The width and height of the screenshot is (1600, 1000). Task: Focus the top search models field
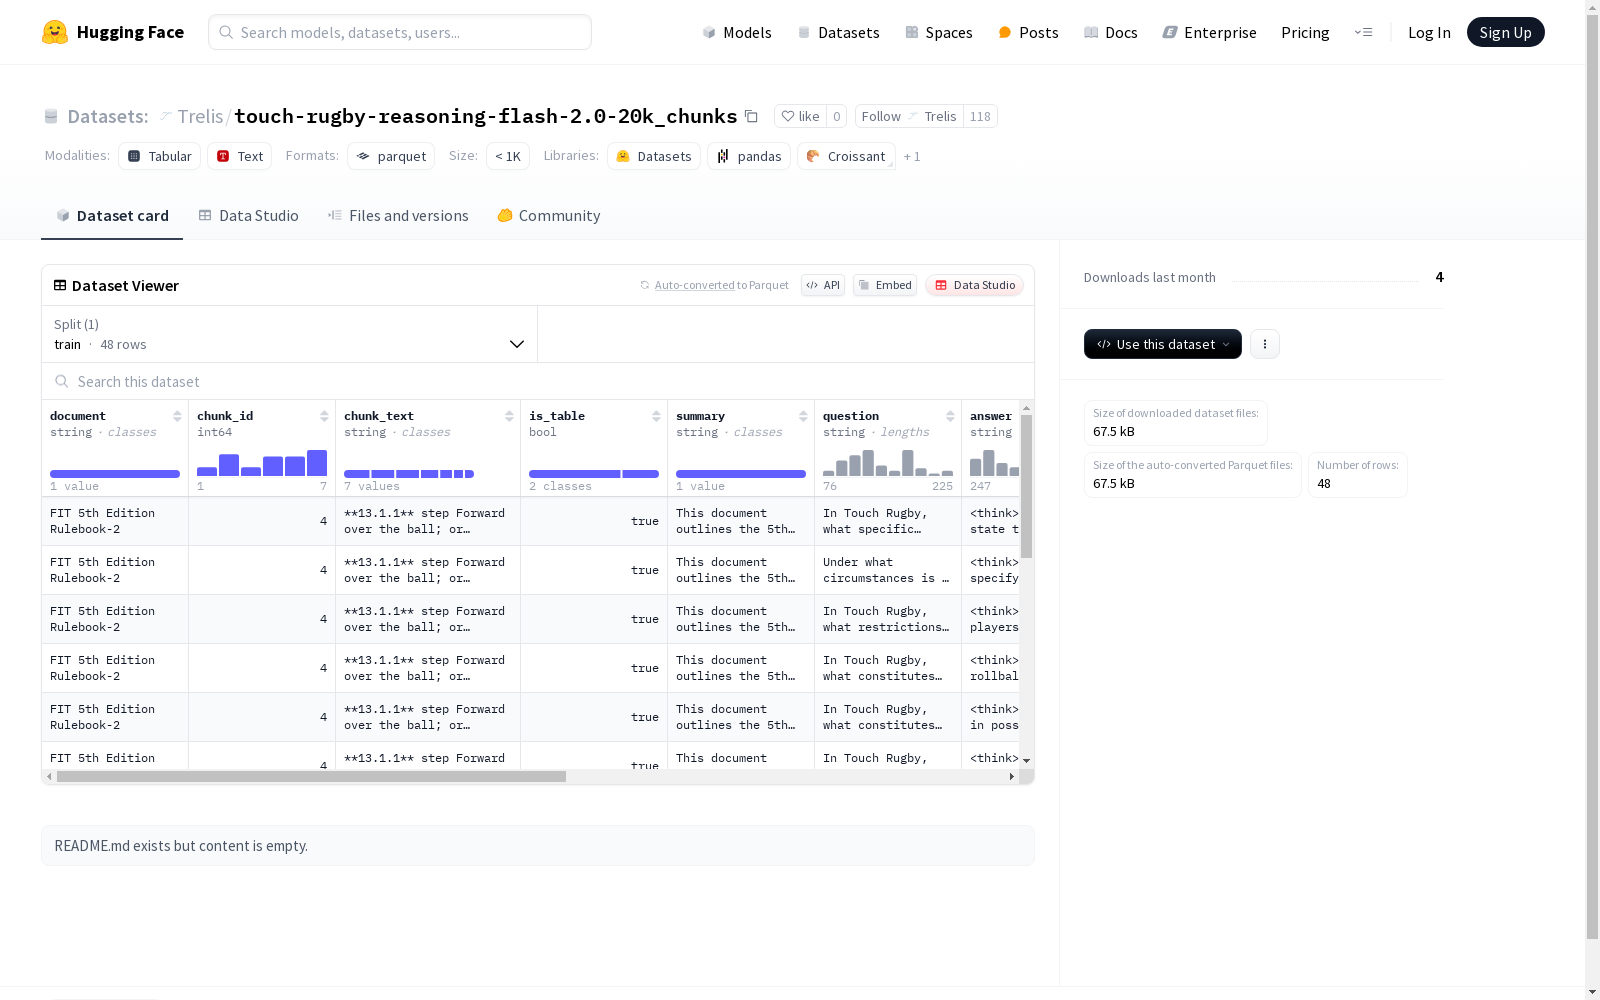tap(400, 32)
